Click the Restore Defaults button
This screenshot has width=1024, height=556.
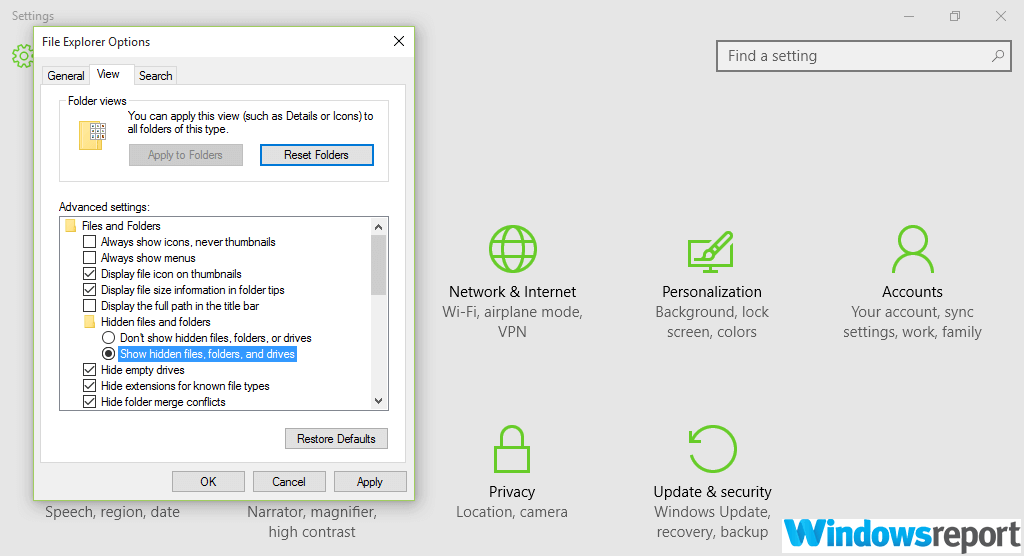pos(336,439)
